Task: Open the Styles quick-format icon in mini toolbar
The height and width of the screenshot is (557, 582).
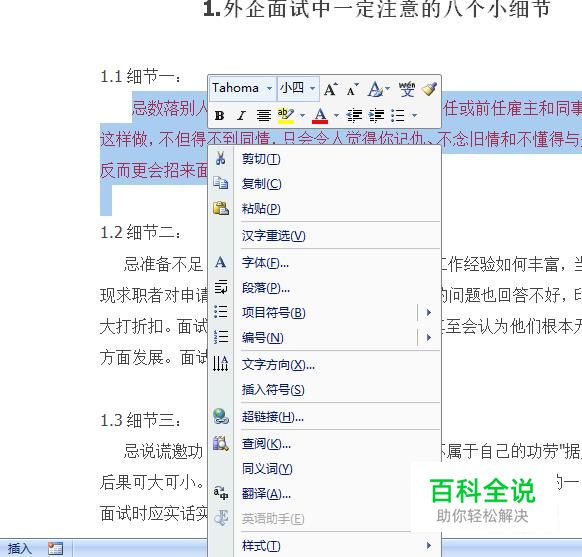Action: point(376,89)
